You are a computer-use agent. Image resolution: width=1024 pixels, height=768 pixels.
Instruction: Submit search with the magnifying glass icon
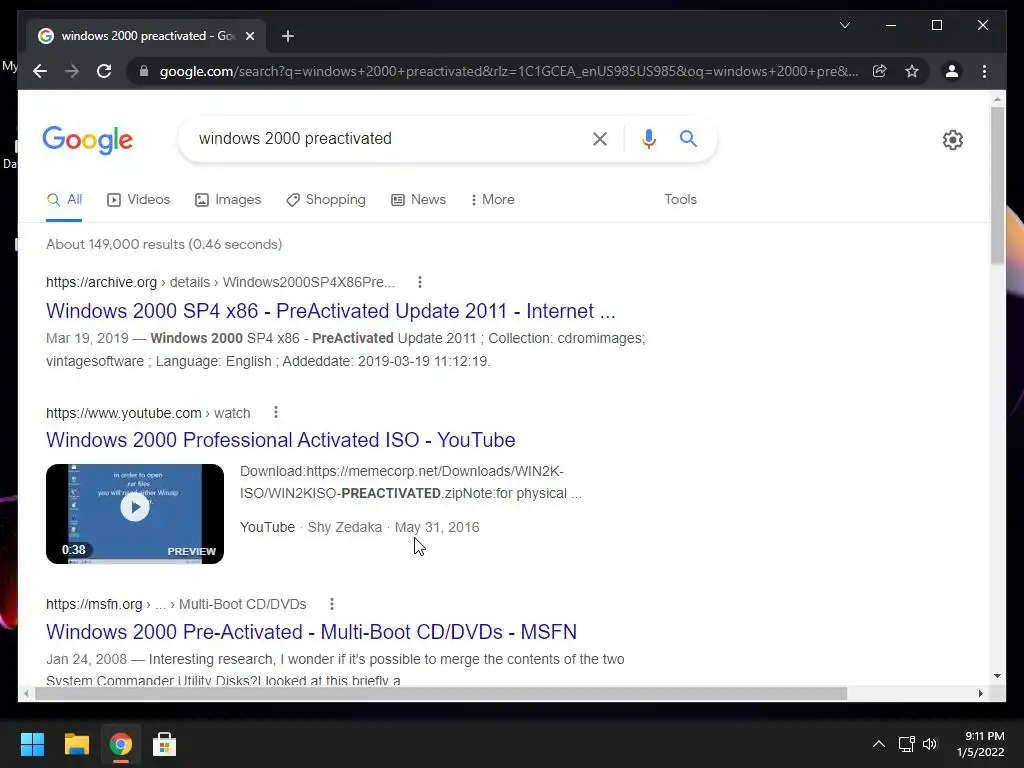(x=688, y=138)
